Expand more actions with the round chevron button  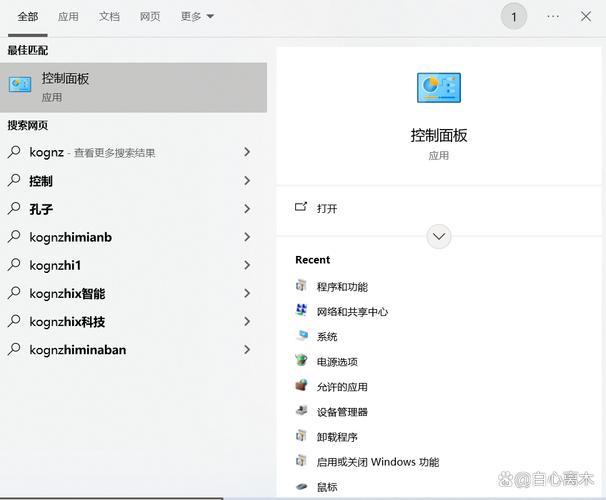tap(439, 236)
